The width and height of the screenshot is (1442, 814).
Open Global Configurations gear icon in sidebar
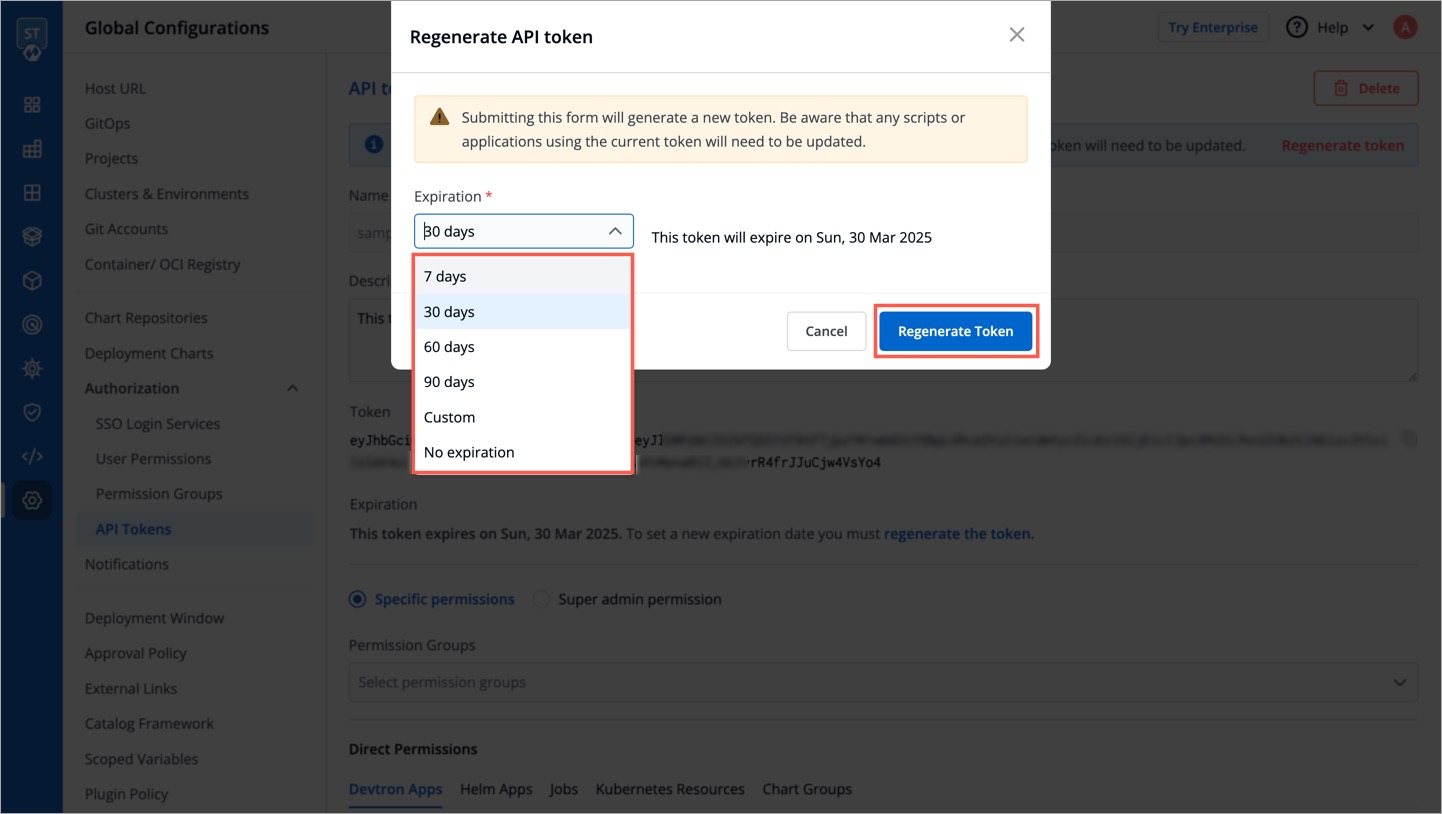32,500
